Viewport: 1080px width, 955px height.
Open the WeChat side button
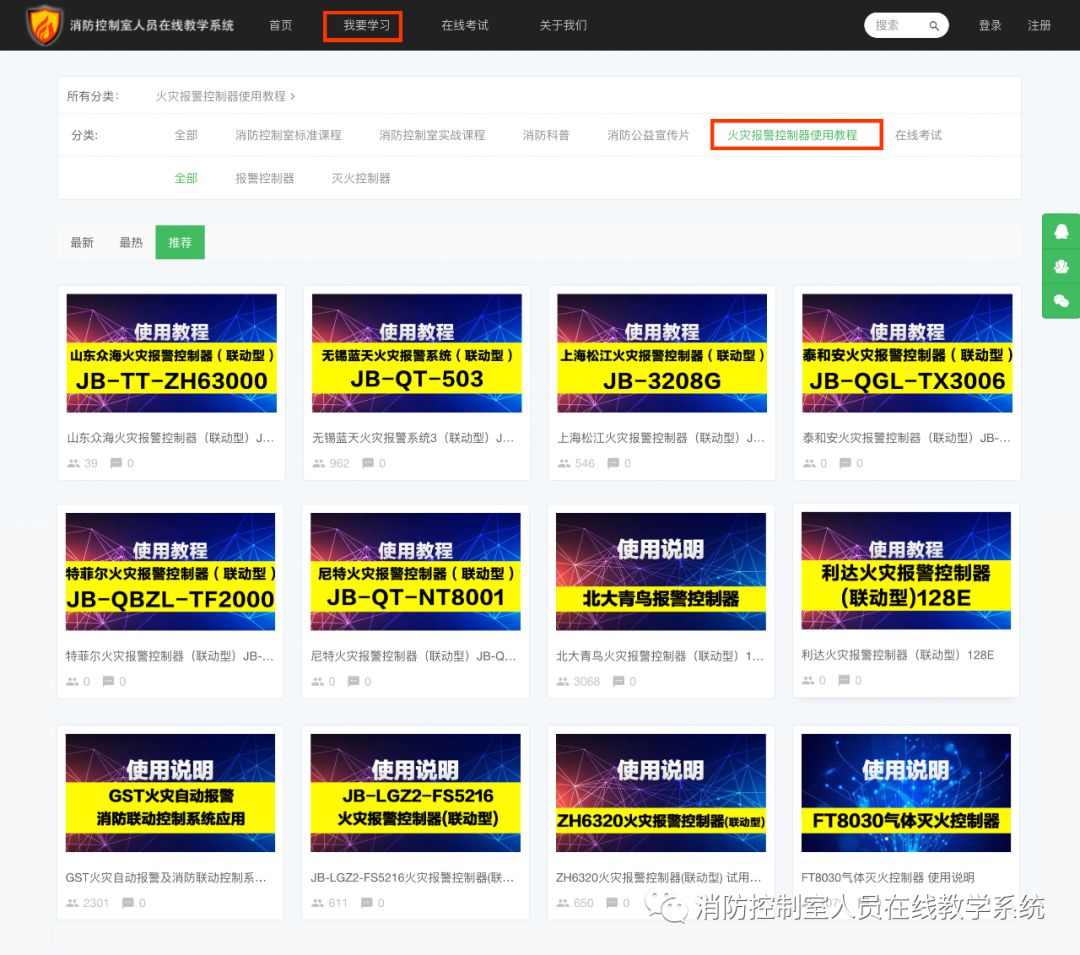pos(1061,300)
